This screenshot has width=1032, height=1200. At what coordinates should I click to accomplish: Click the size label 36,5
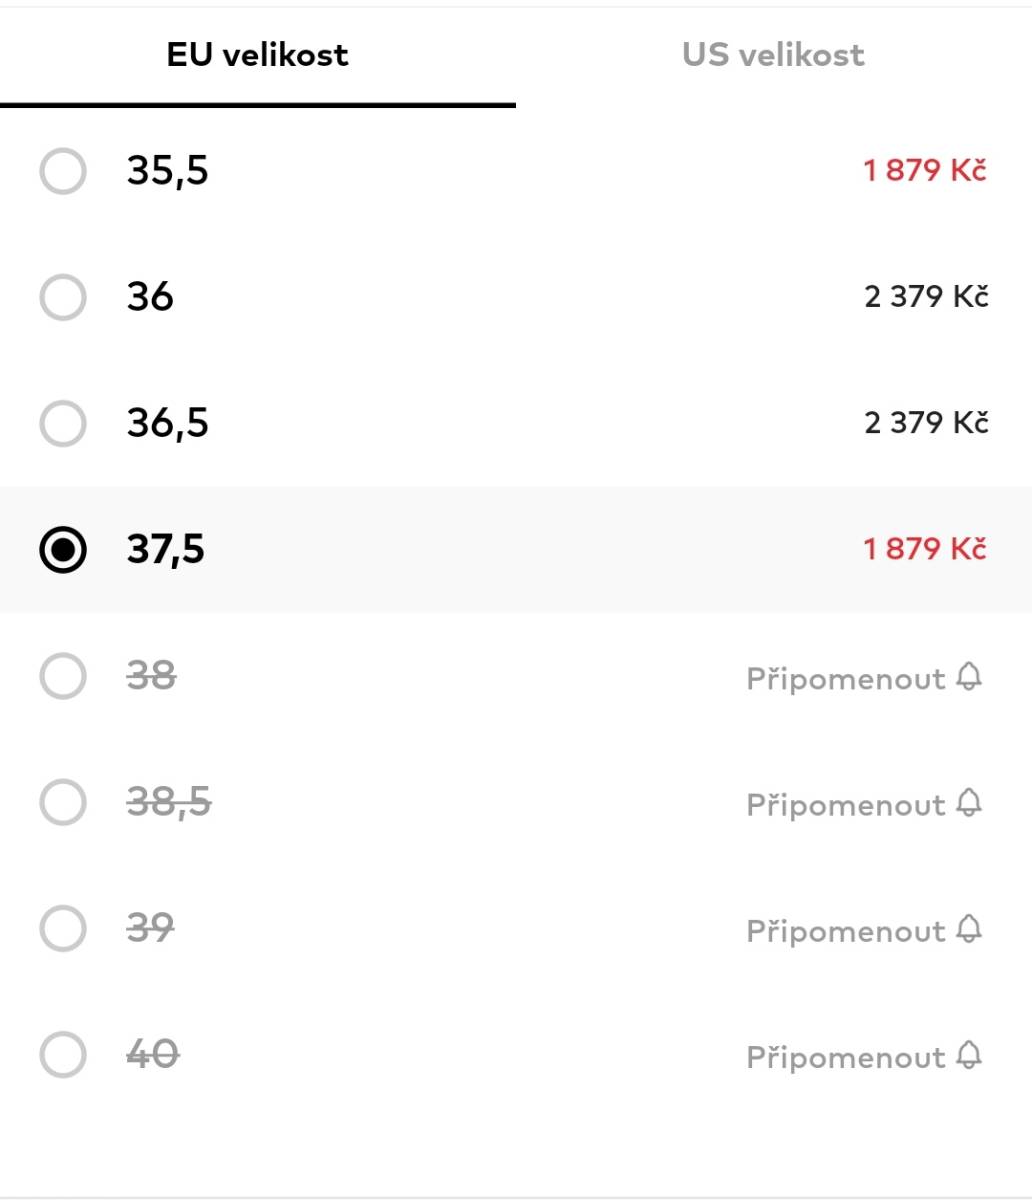[168, 423]
